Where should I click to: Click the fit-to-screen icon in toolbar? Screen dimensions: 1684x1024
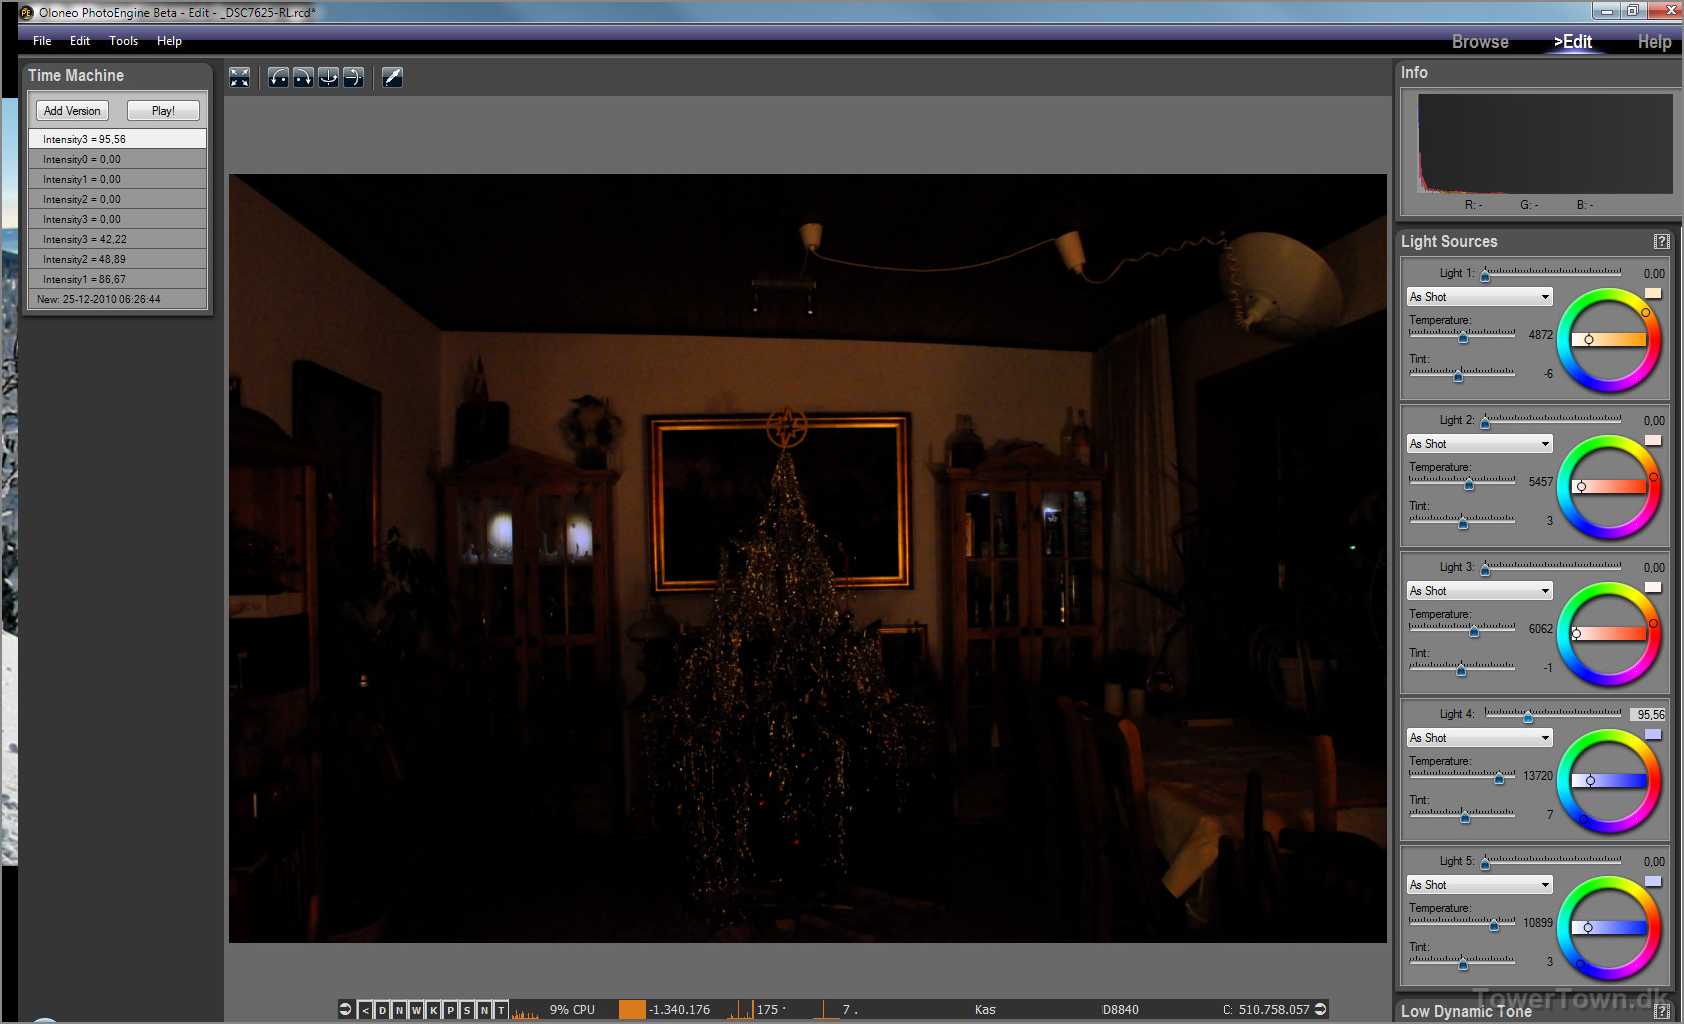tap(239, 78)
